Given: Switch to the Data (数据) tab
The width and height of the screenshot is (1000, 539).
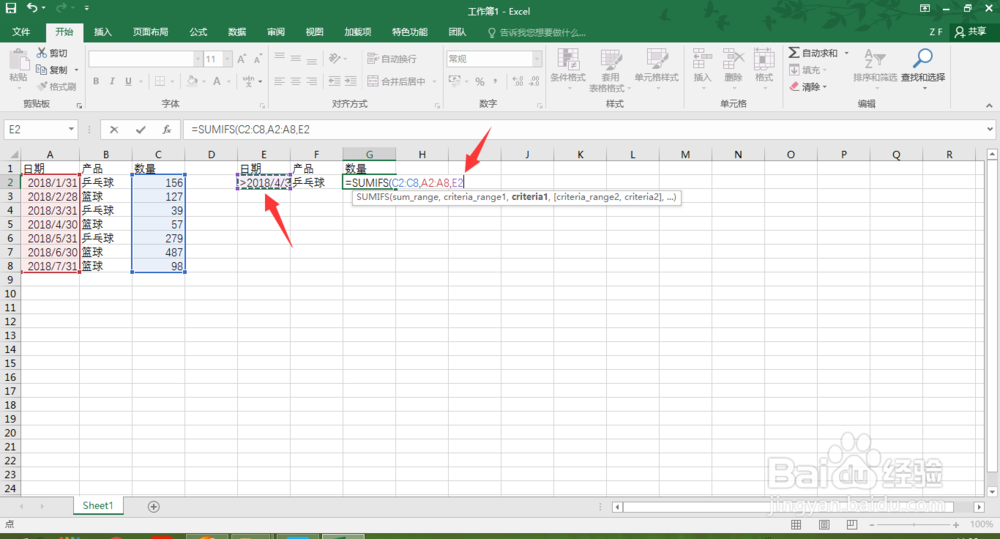Looking at the screenshot, I should pos(237,32).
